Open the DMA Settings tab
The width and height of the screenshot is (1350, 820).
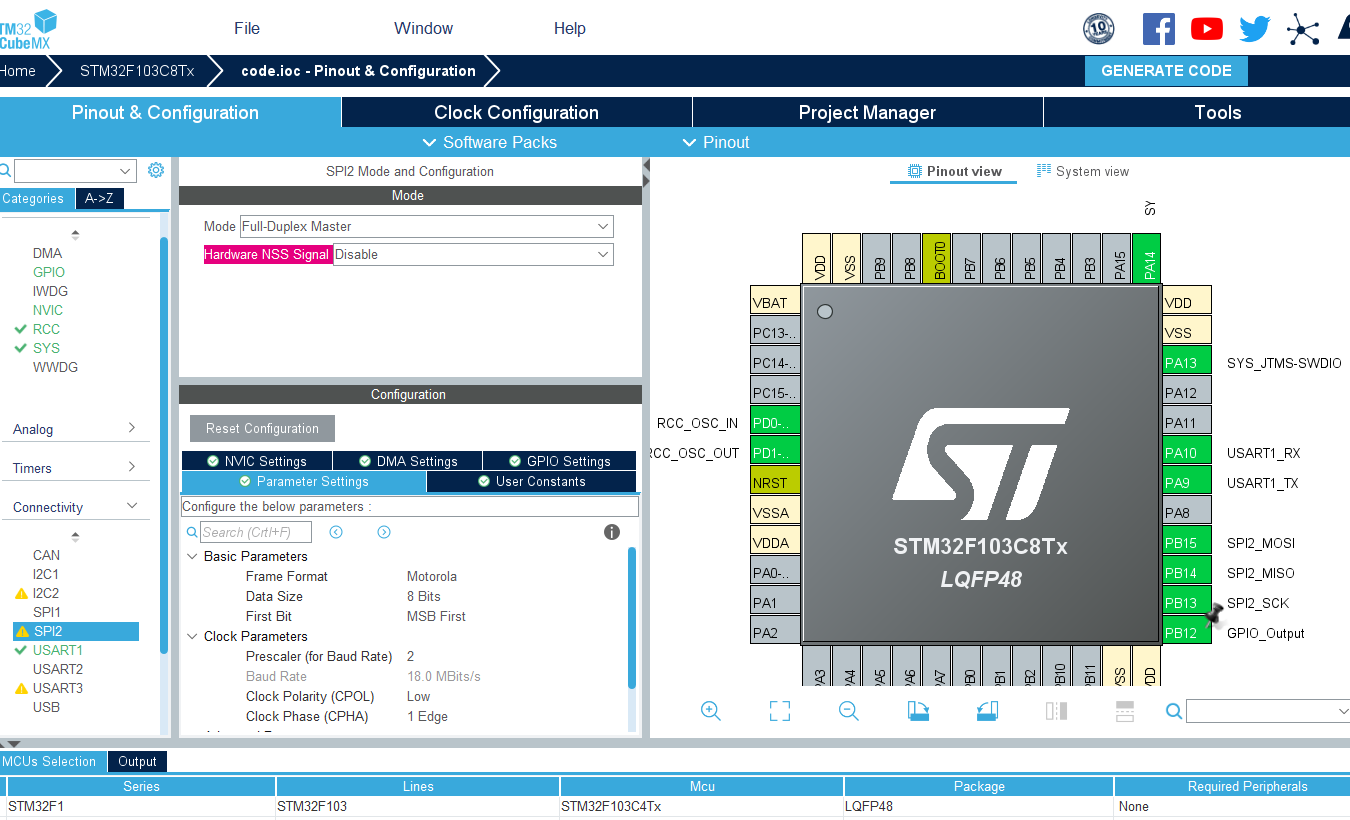click(x=408, y=461)
